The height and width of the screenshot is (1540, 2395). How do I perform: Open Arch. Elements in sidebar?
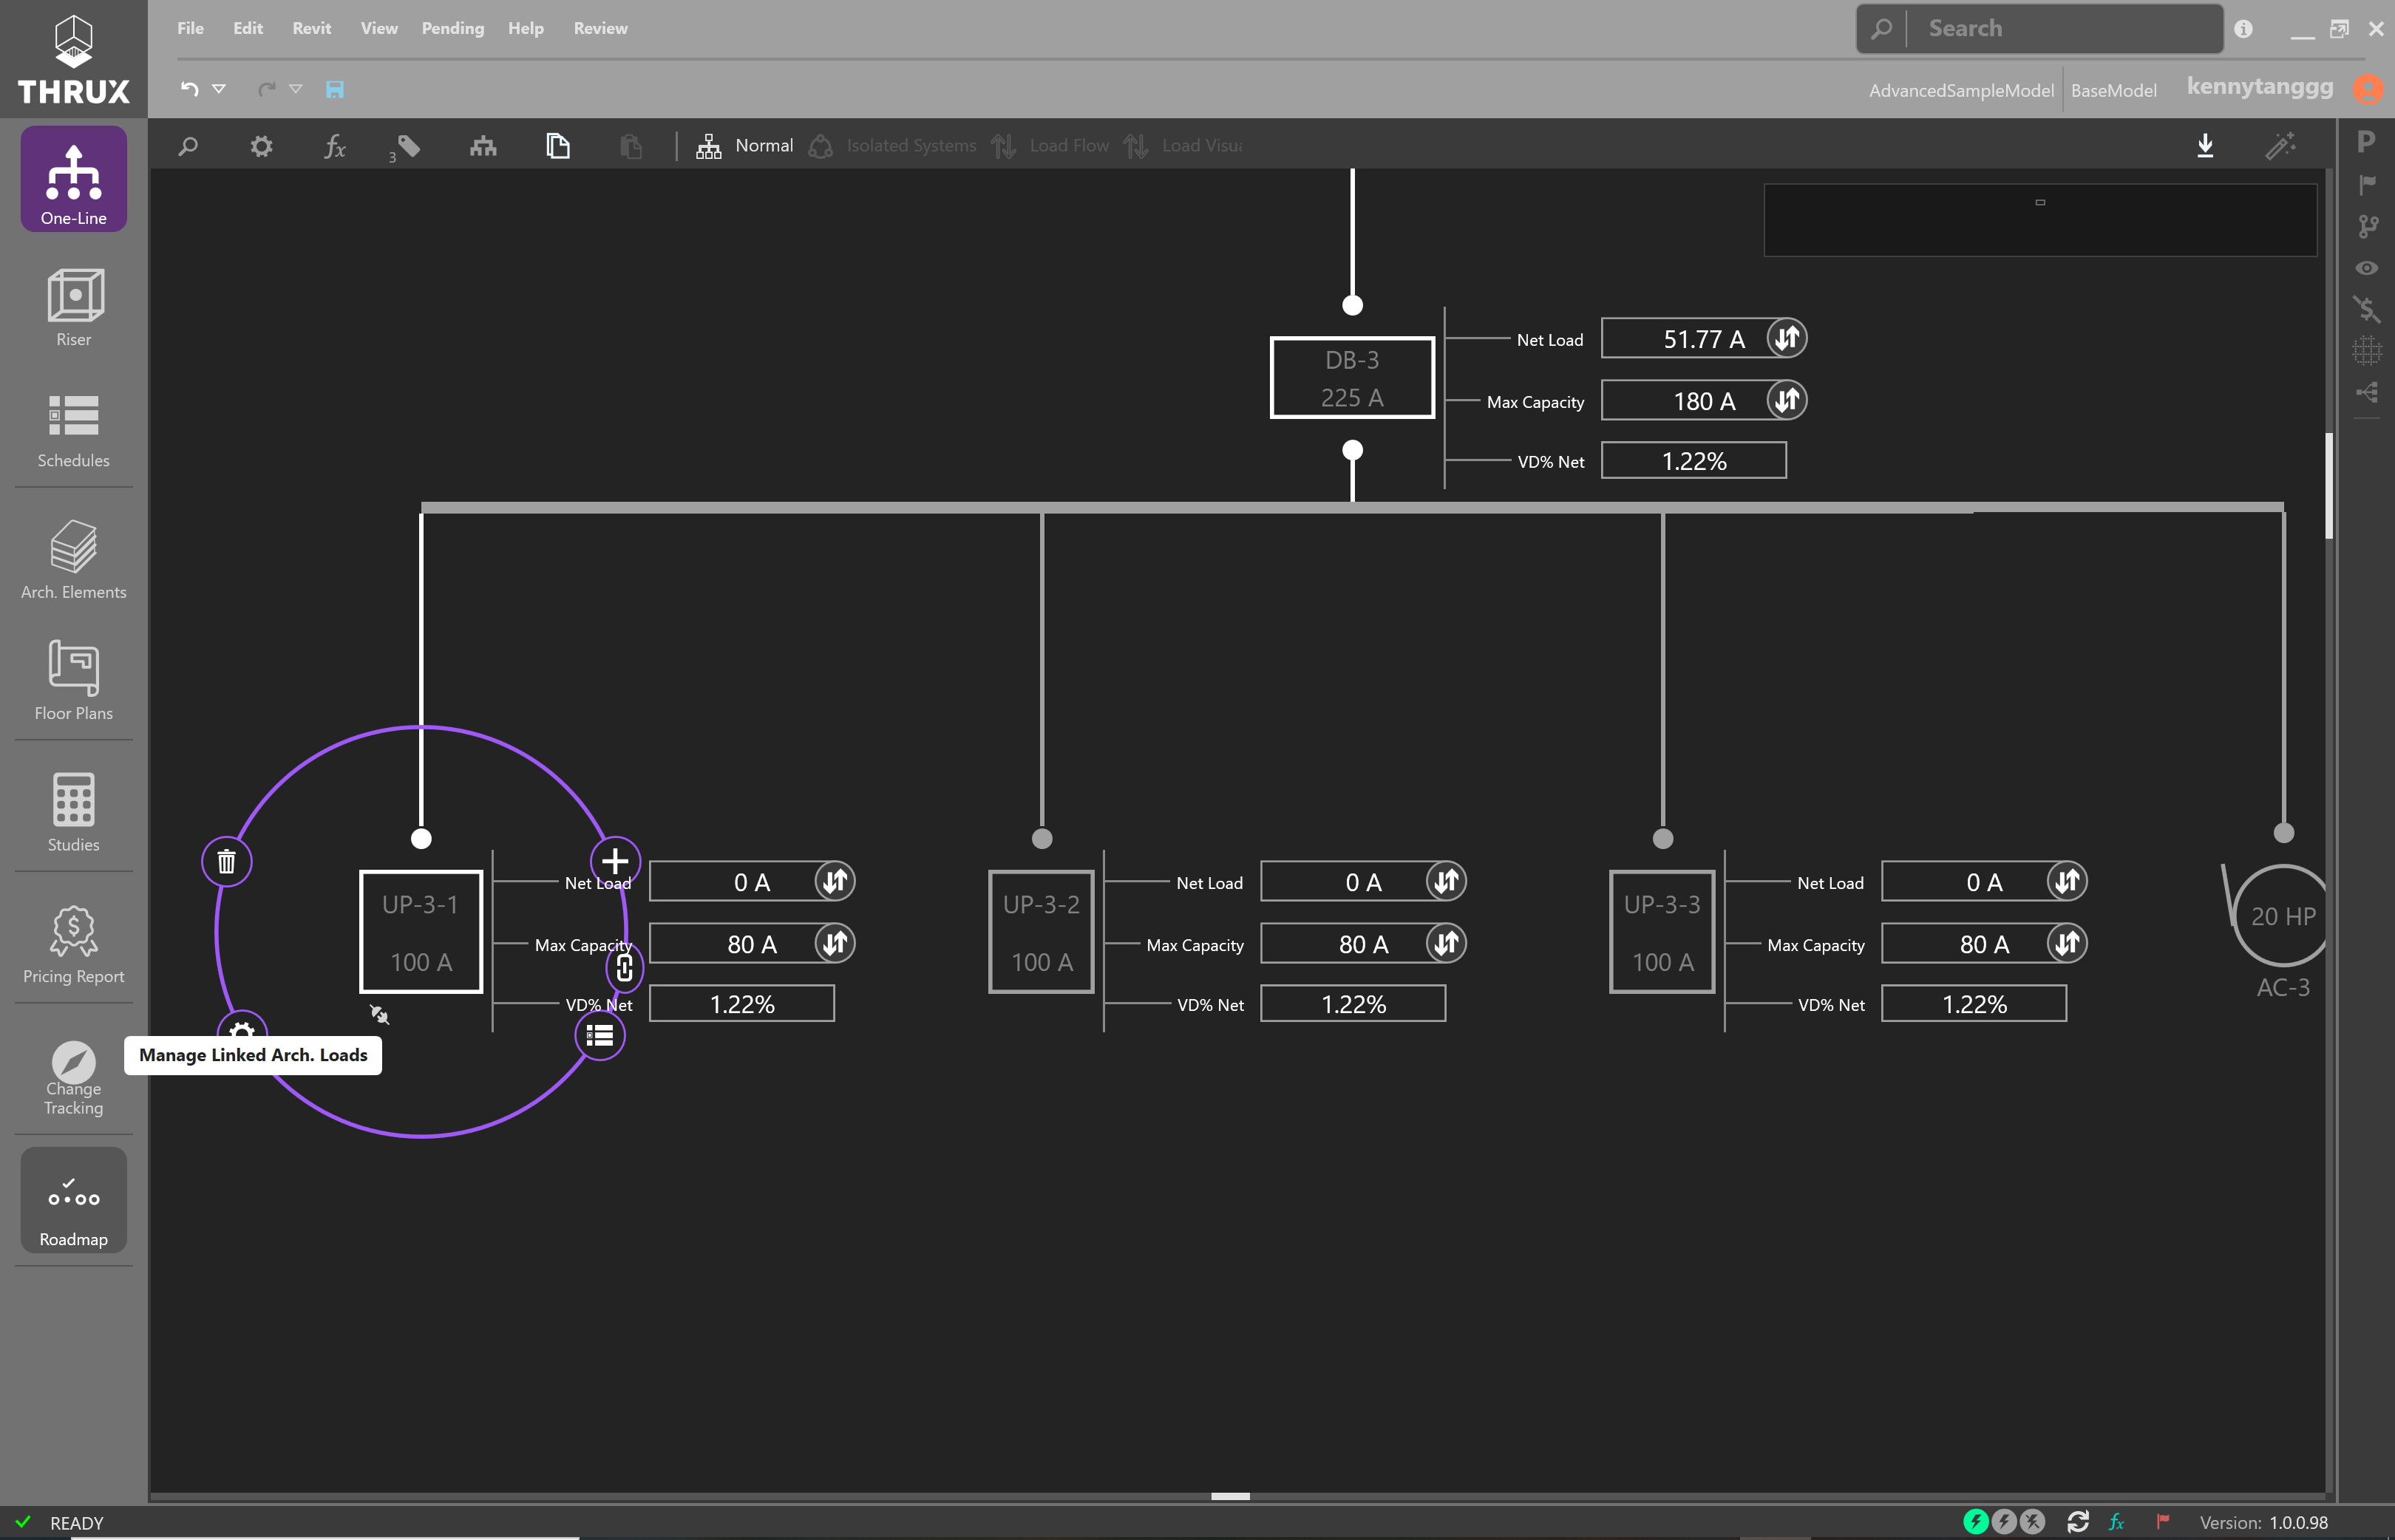pyautogui.click(x=73, y=560)
